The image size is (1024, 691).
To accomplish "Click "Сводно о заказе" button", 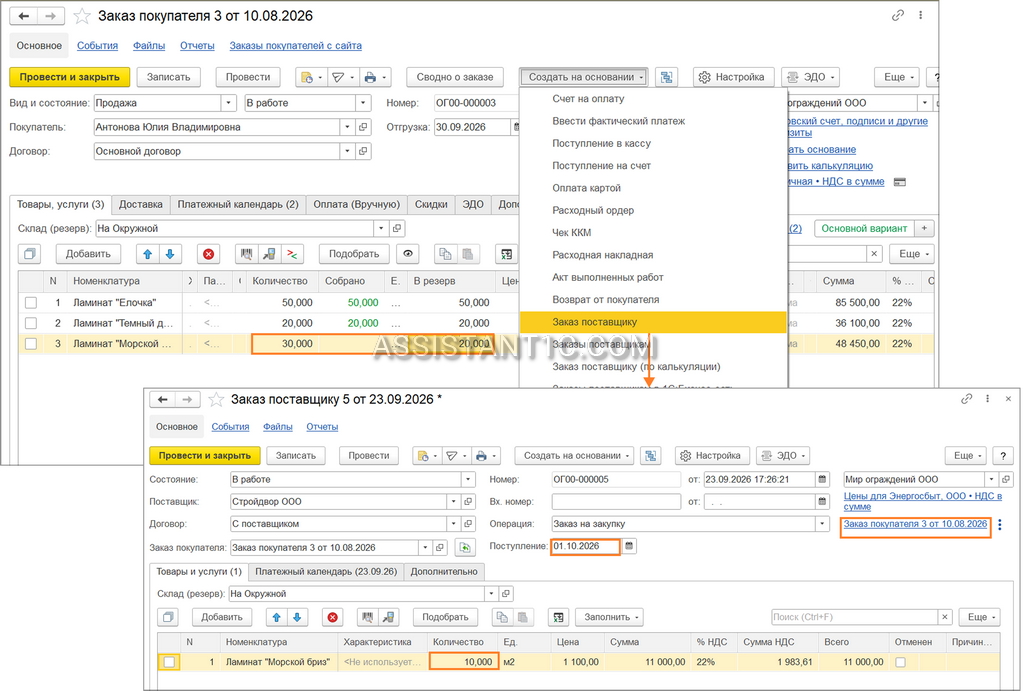I will point(455,77).
